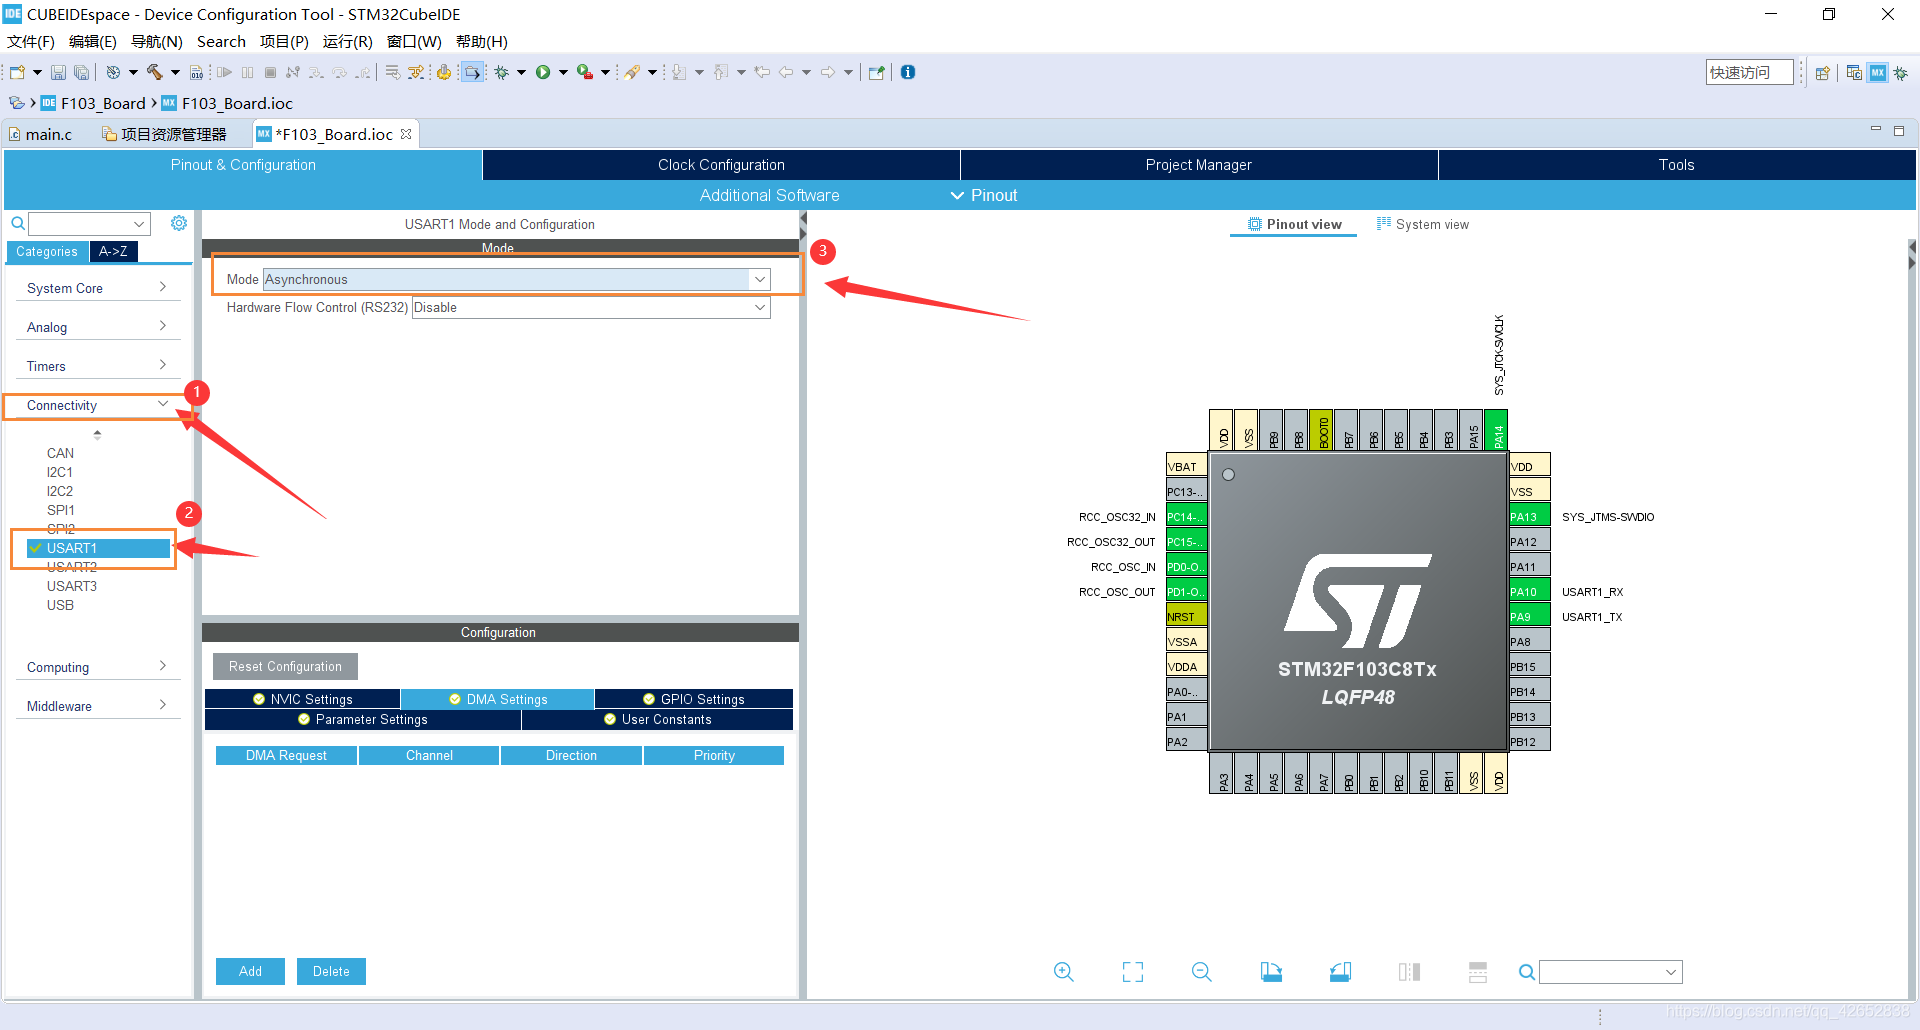Open Hardware Flow Control dropdown

(x=591, y=307)
